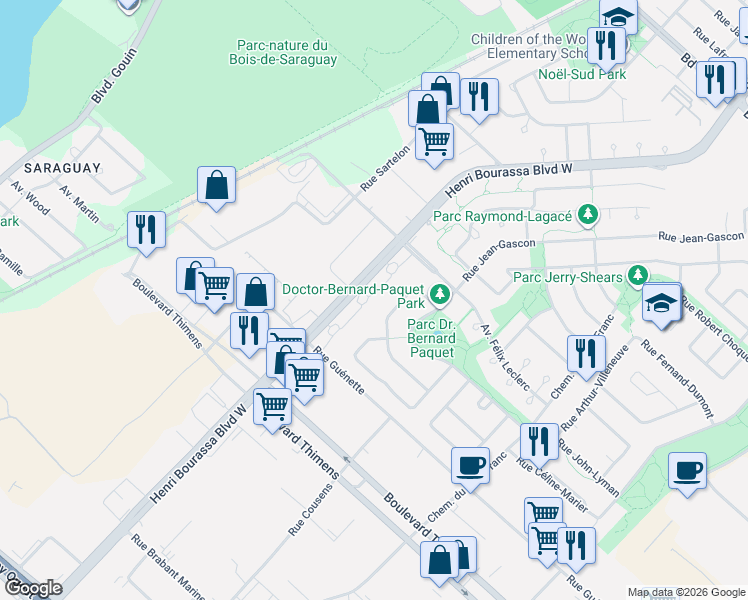
Task: Click the coffee cup marker at far right
Action: pyautogui.click(x=687, y=472)
